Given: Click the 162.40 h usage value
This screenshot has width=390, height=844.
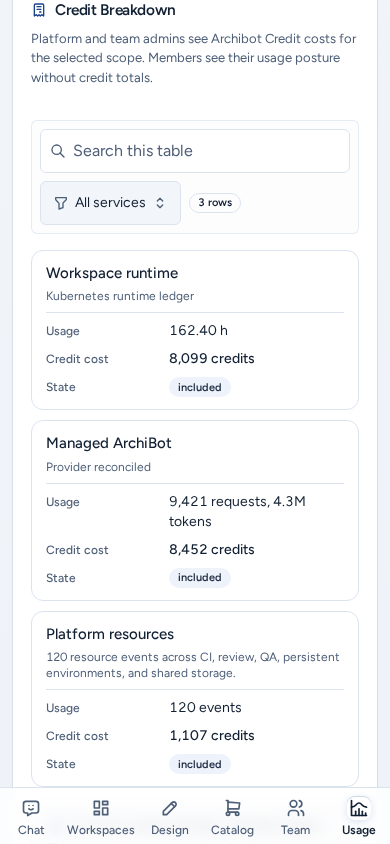Looking at the screenshot, I should point(198,330).
